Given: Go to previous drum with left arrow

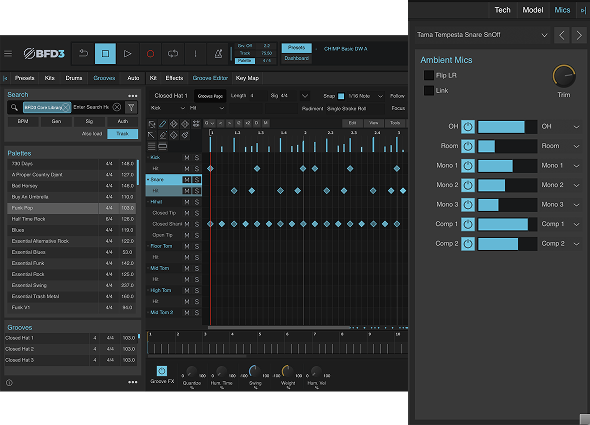Looking at the screenshot, I should point(562,35).
